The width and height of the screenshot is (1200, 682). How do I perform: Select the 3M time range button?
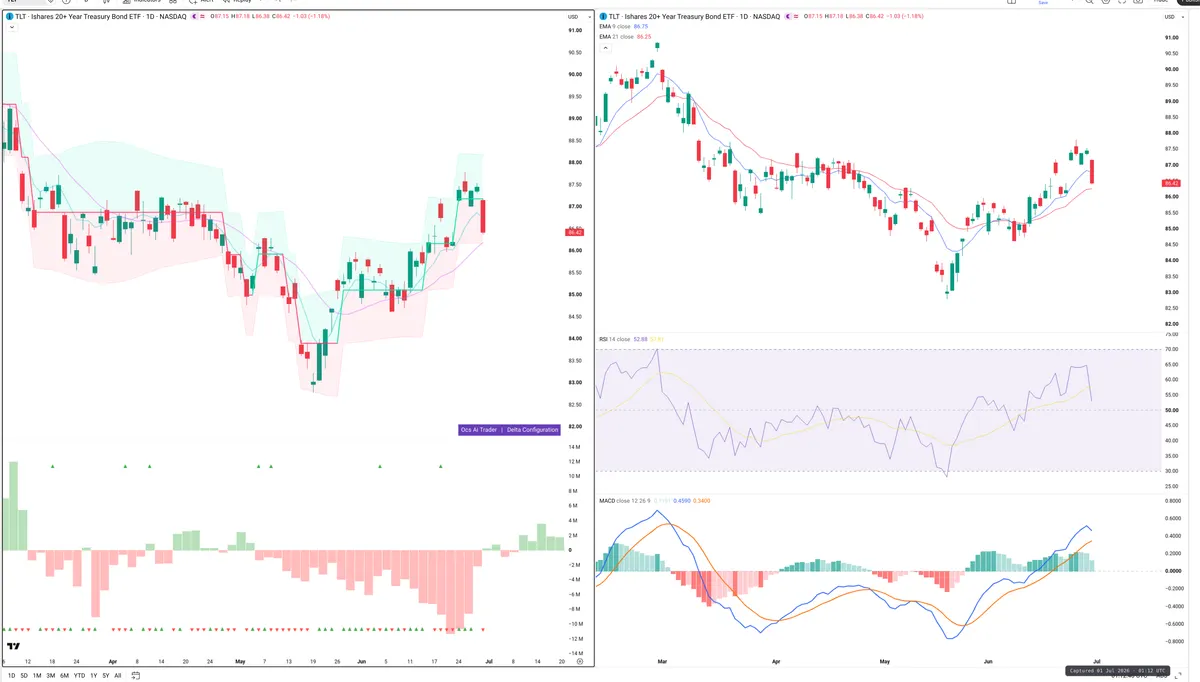51,675
